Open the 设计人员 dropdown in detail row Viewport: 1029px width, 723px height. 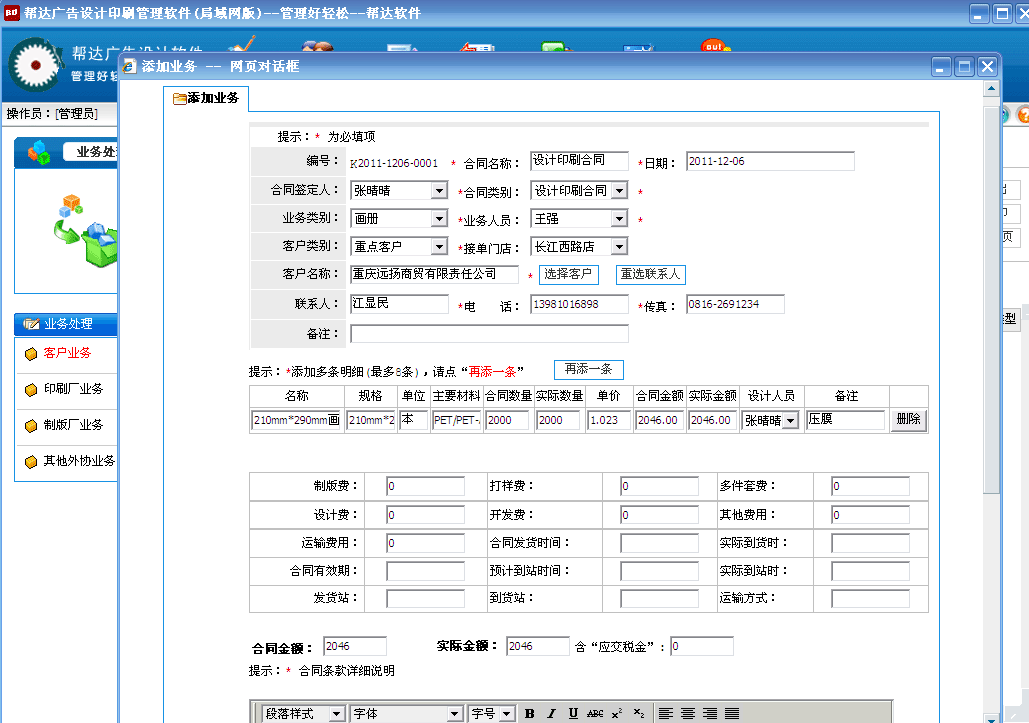pos(770,421)
